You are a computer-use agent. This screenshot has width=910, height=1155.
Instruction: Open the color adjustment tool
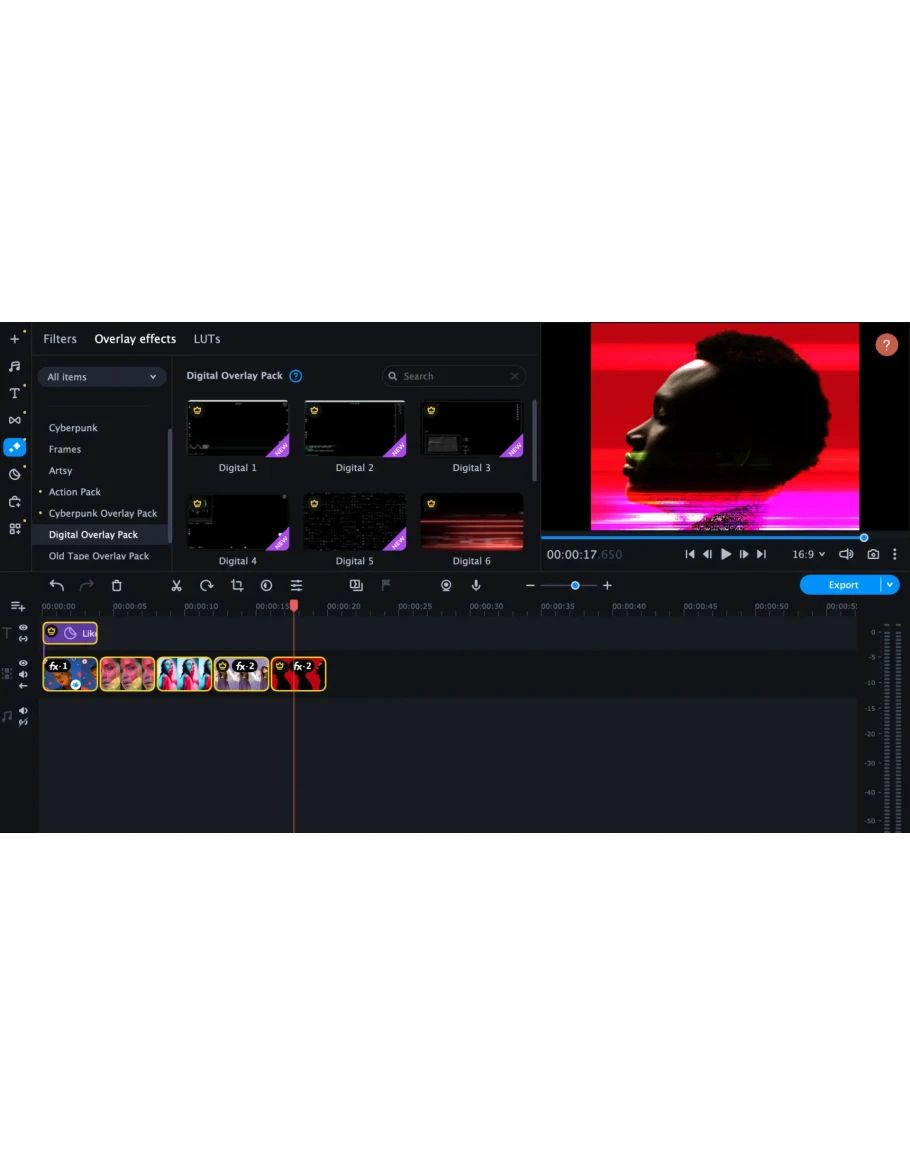pos(266,585)
